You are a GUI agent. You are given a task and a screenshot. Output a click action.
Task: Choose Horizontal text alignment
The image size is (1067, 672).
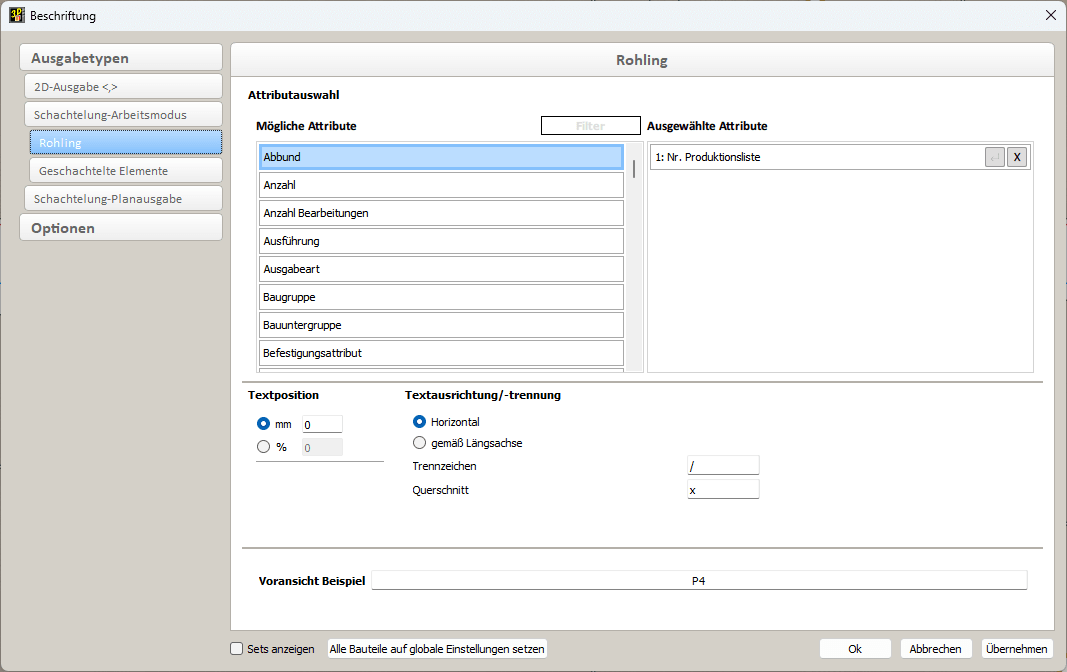point(419,422)
